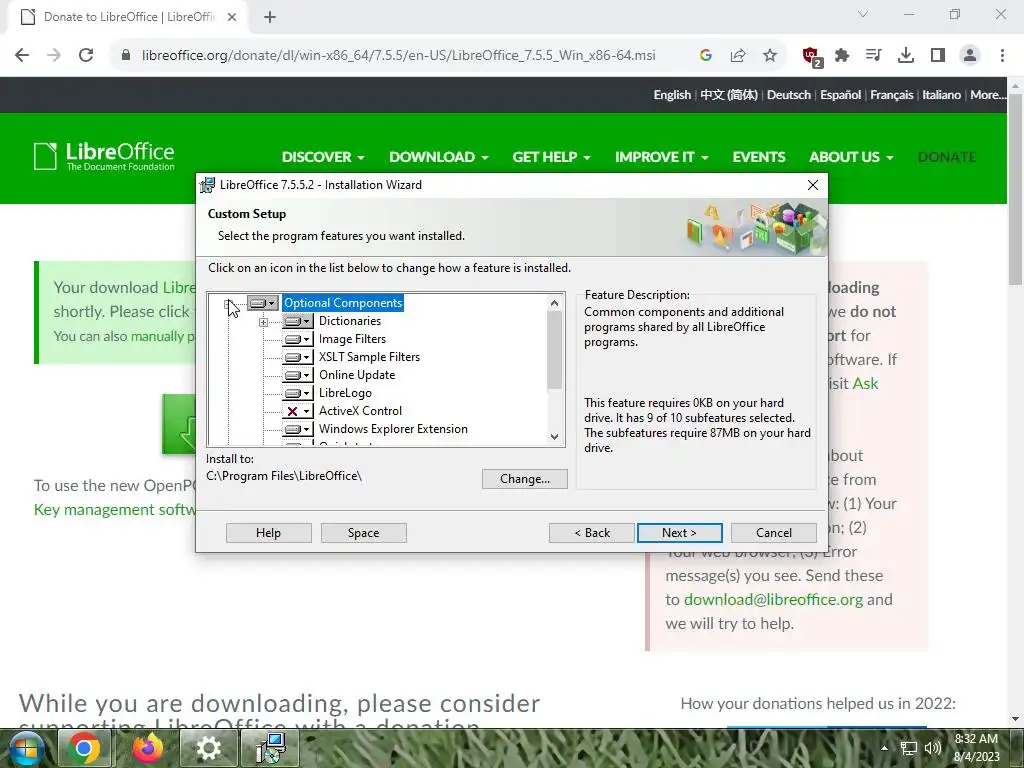Open Image Filters feature install dropdown
Screen dimensions: 1024x768
coord(297,339)
